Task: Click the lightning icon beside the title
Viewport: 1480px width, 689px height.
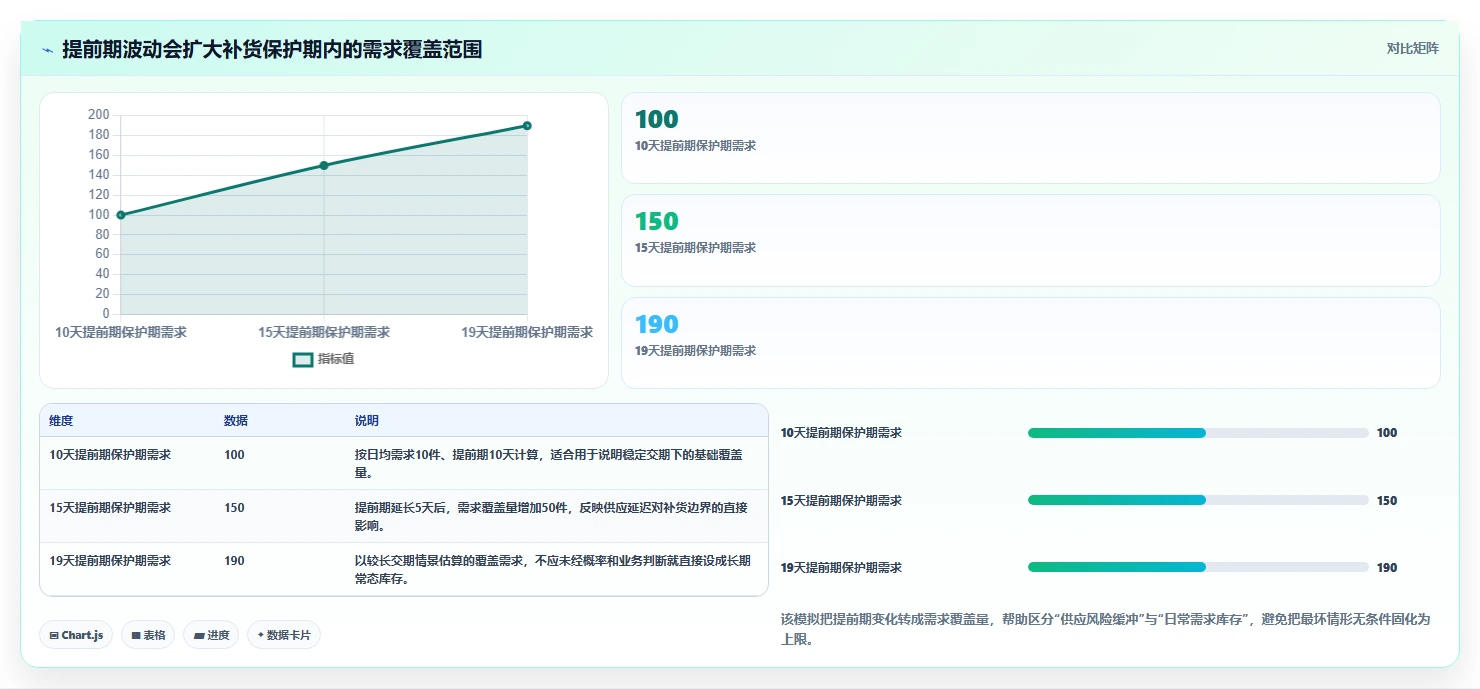Action: (48, 50)
